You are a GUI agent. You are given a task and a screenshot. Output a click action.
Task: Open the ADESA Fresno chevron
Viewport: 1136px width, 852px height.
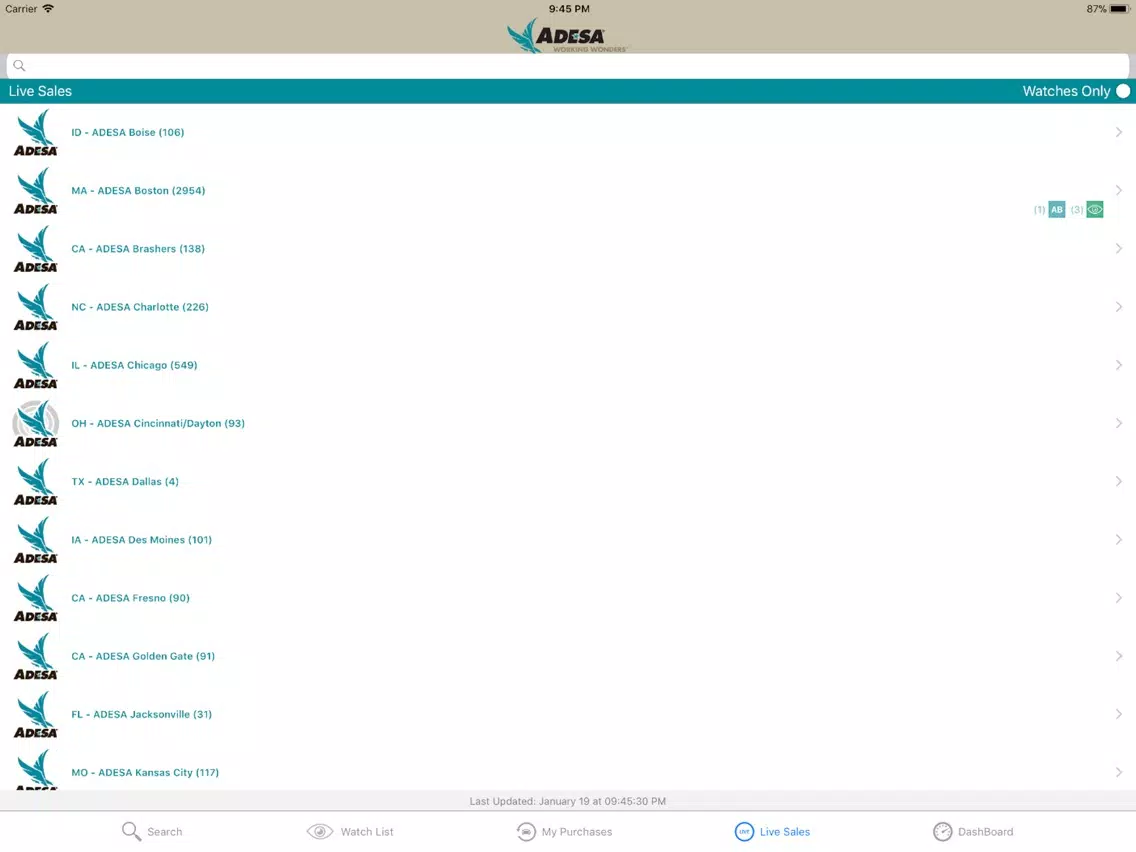(x=1119, y=598)
